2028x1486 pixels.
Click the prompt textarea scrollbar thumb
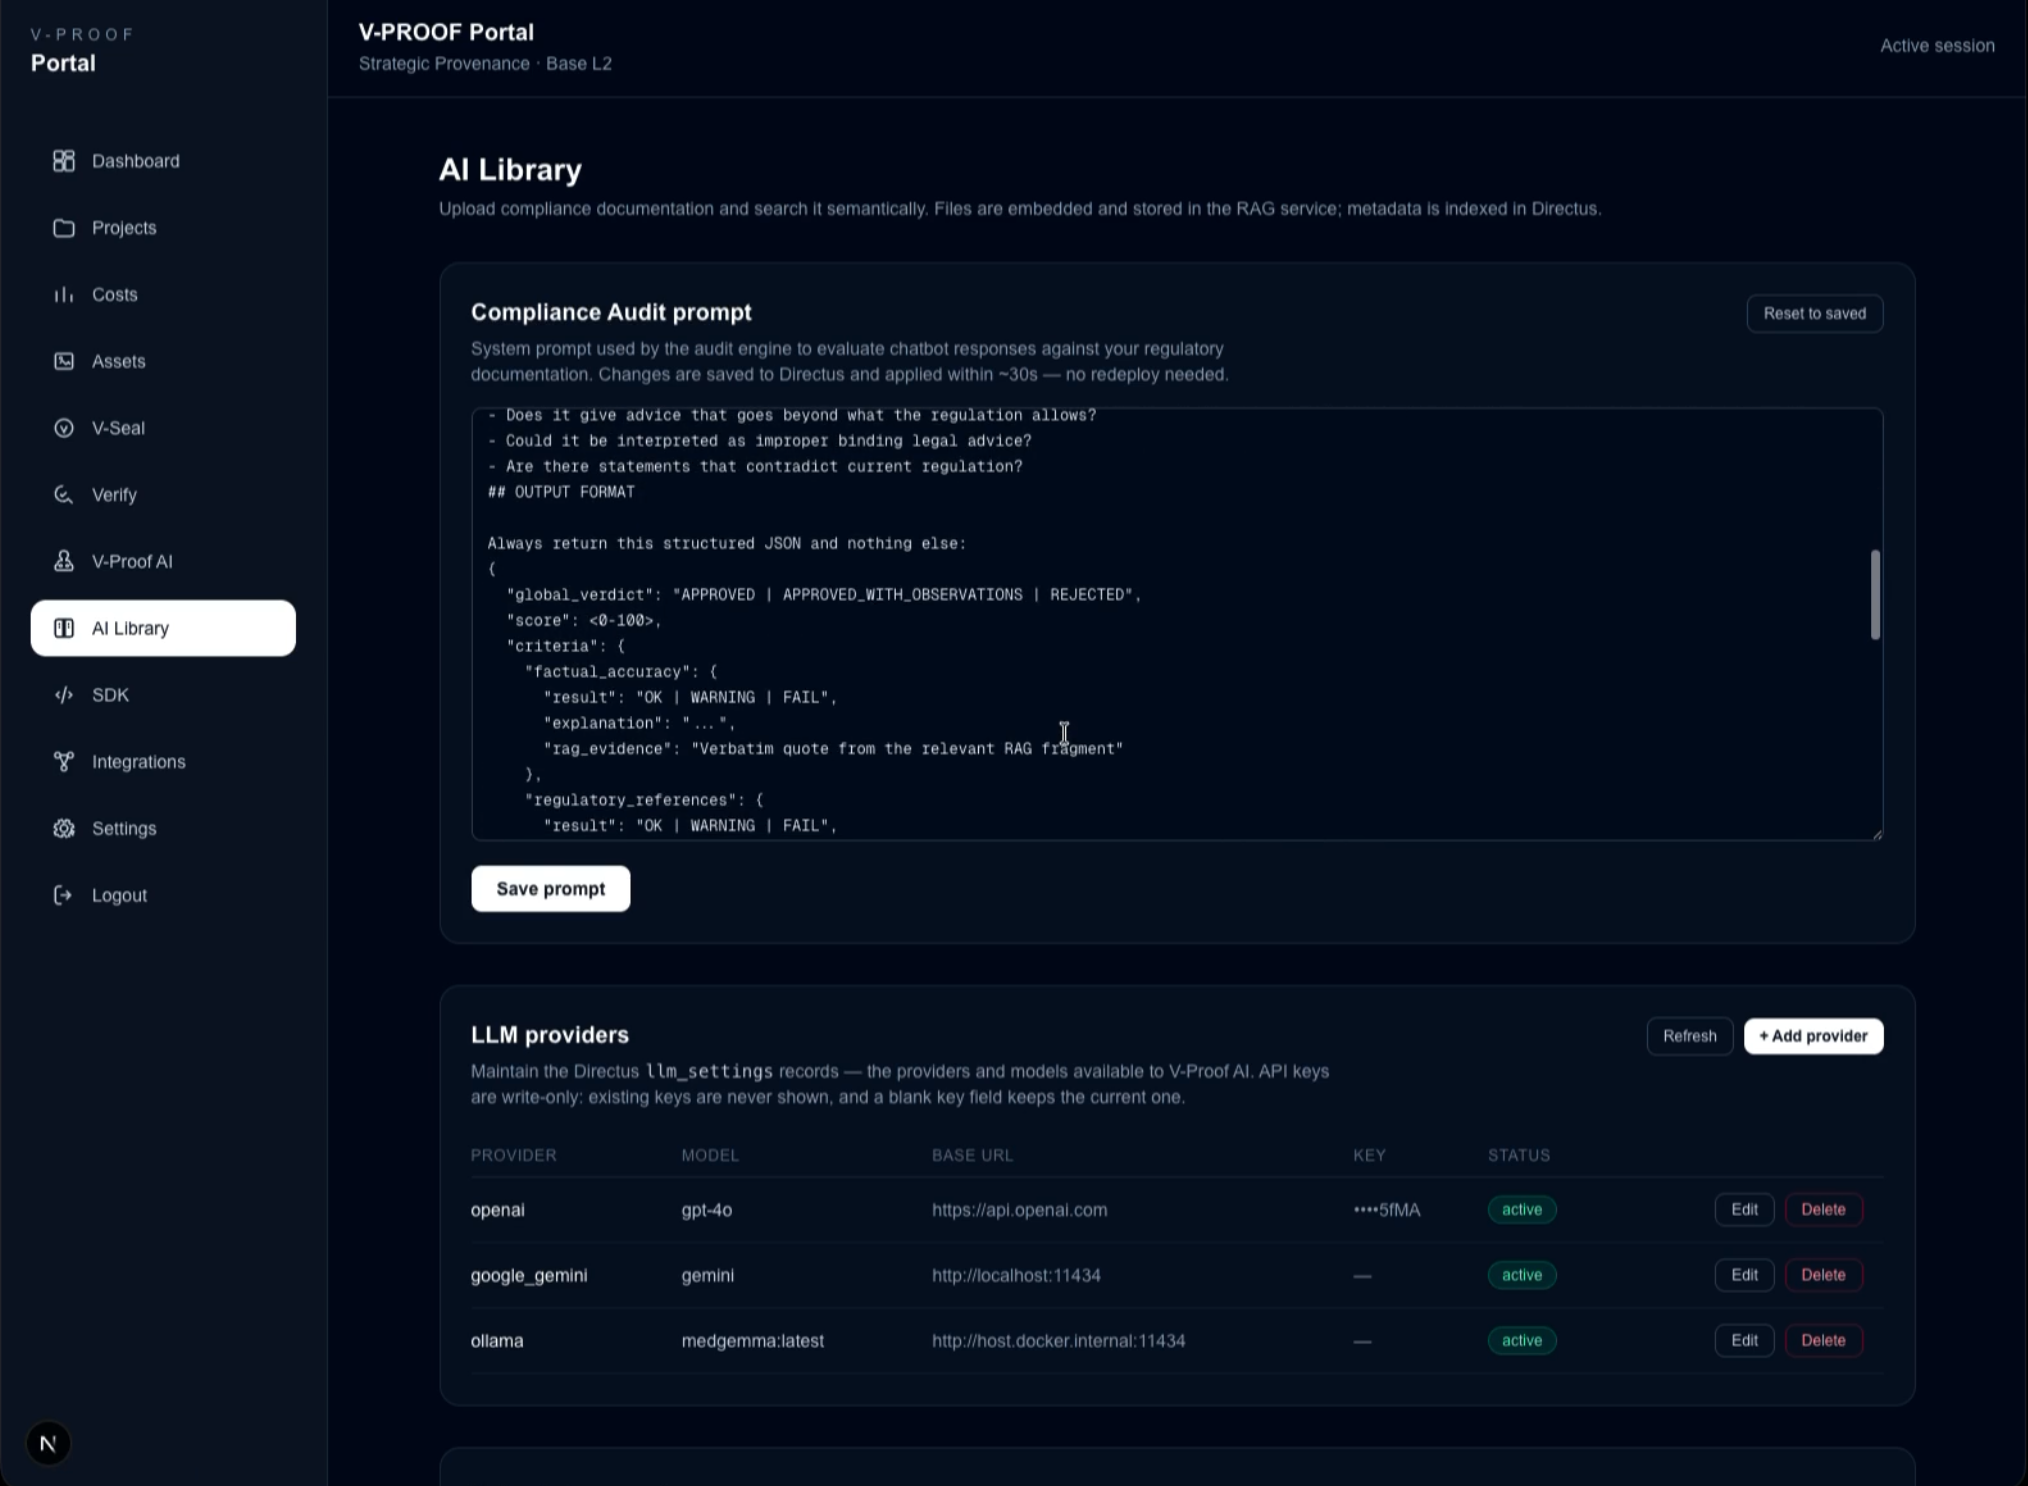click(1875, 594)
